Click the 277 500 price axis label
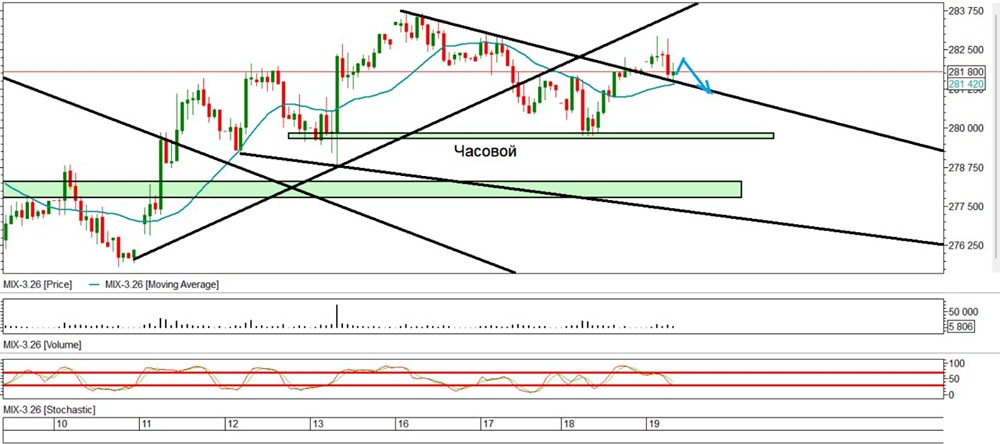Image resolution: width=1000 pixels, height=444 pixels. [x=966, y=207]
